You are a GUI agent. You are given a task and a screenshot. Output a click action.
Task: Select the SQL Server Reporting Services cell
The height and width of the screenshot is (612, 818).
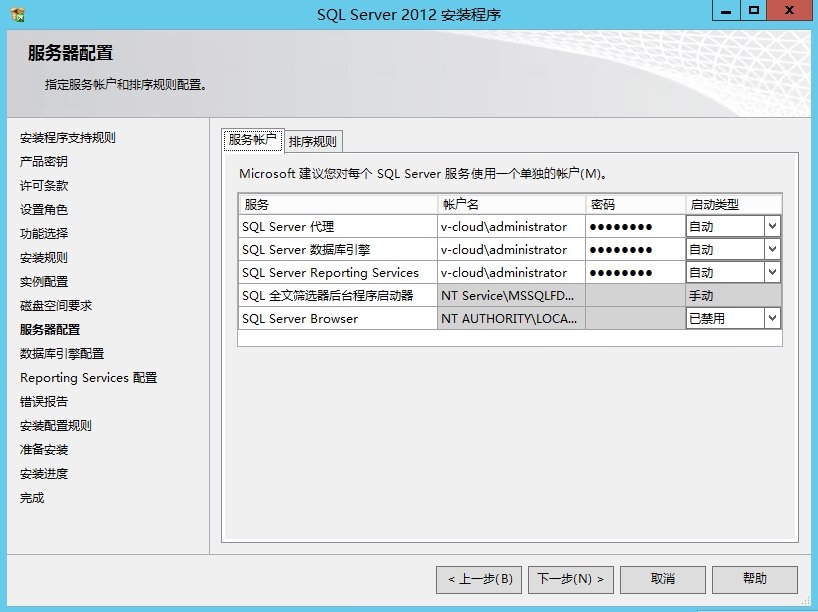click(338, 272)
